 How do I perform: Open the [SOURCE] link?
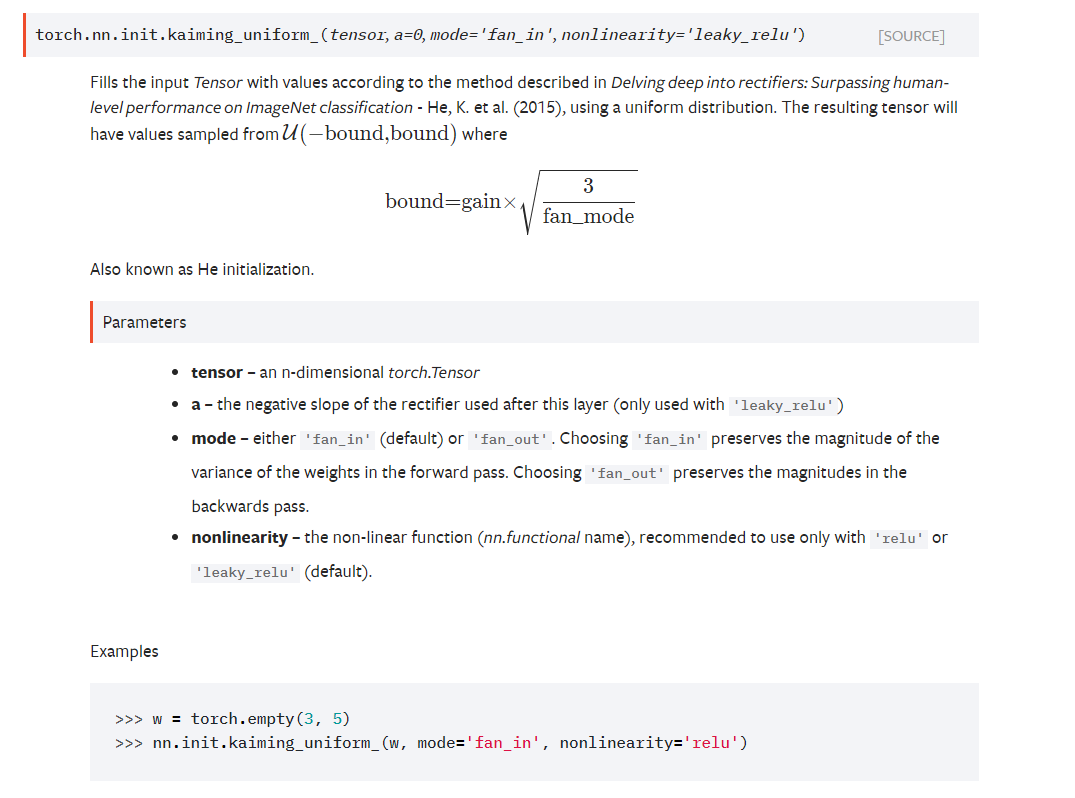(x=910, y=36)
